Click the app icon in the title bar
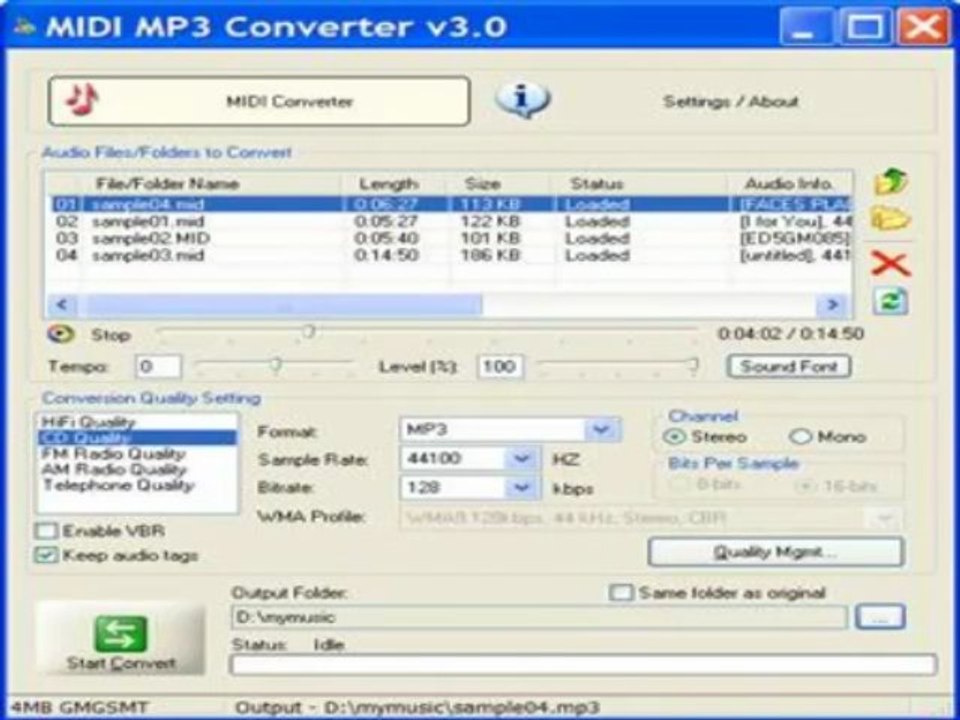Screen dimensions: 960x720 click(x=24, y=26)
